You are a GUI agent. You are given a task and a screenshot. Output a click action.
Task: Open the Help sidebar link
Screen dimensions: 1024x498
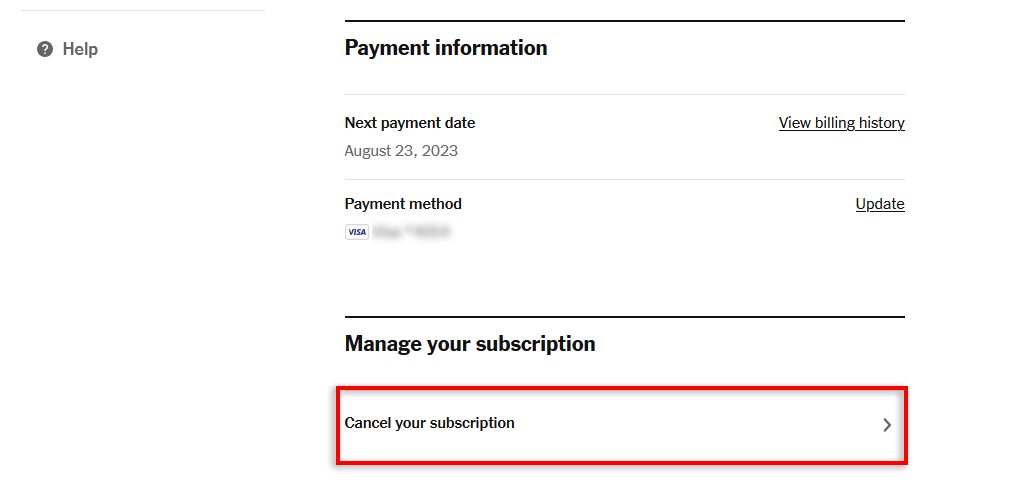[80, 49]
